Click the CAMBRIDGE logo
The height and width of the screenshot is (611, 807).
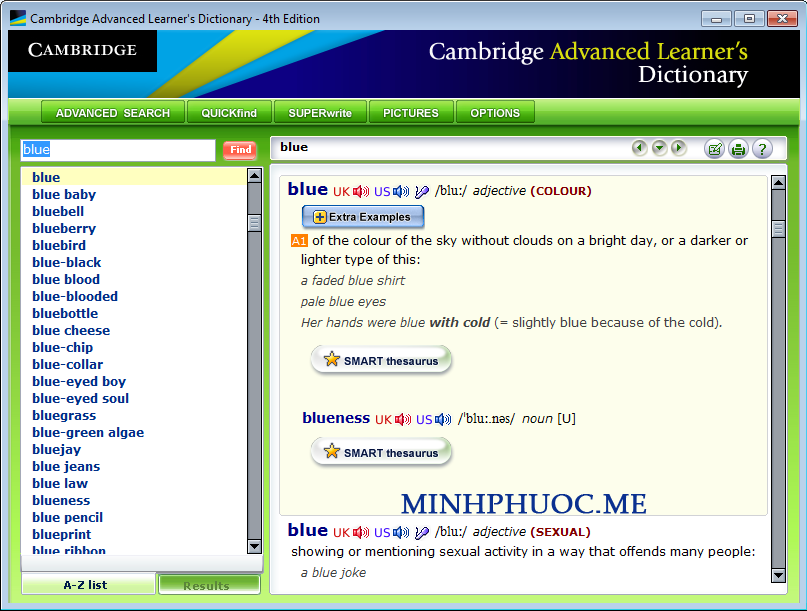click(82, 50)
